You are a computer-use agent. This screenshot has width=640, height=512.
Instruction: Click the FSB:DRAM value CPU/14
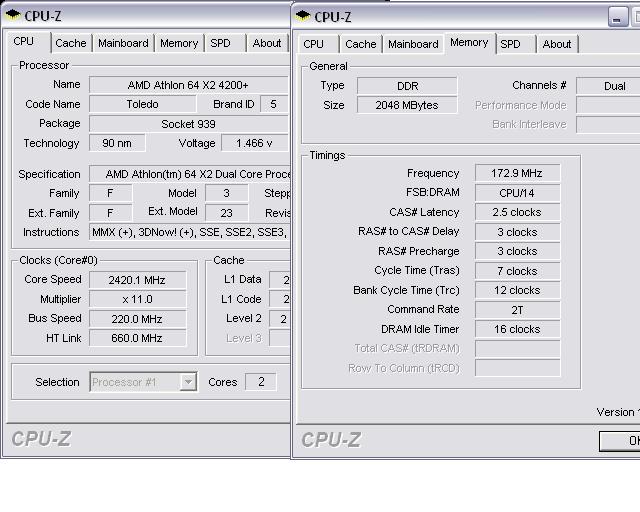pyautogui.click(x=518, y=193)
